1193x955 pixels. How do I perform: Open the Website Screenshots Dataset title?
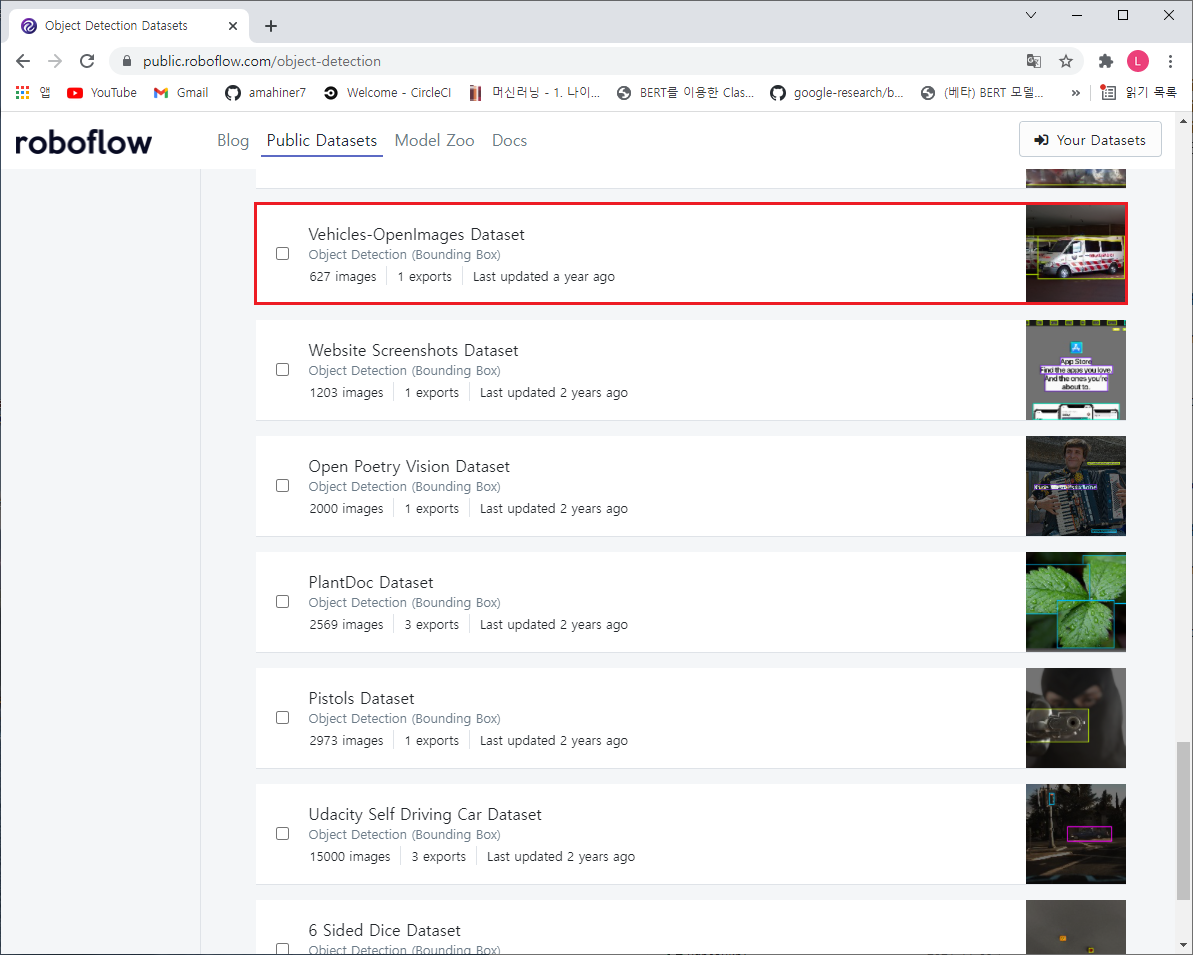[413, 350]
